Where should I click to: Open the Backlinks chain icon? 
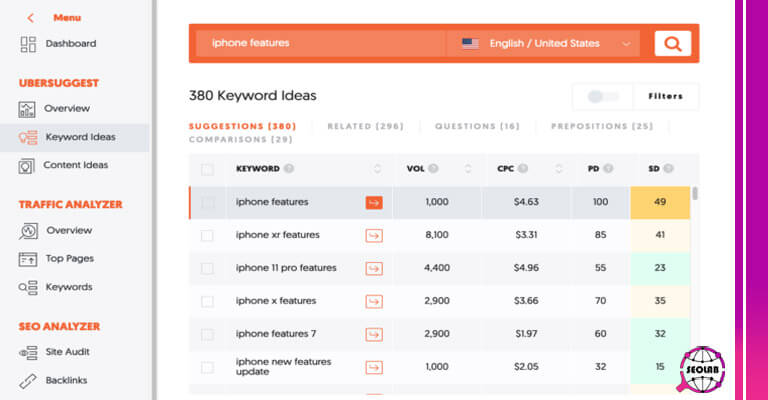[x=28, y=381]
